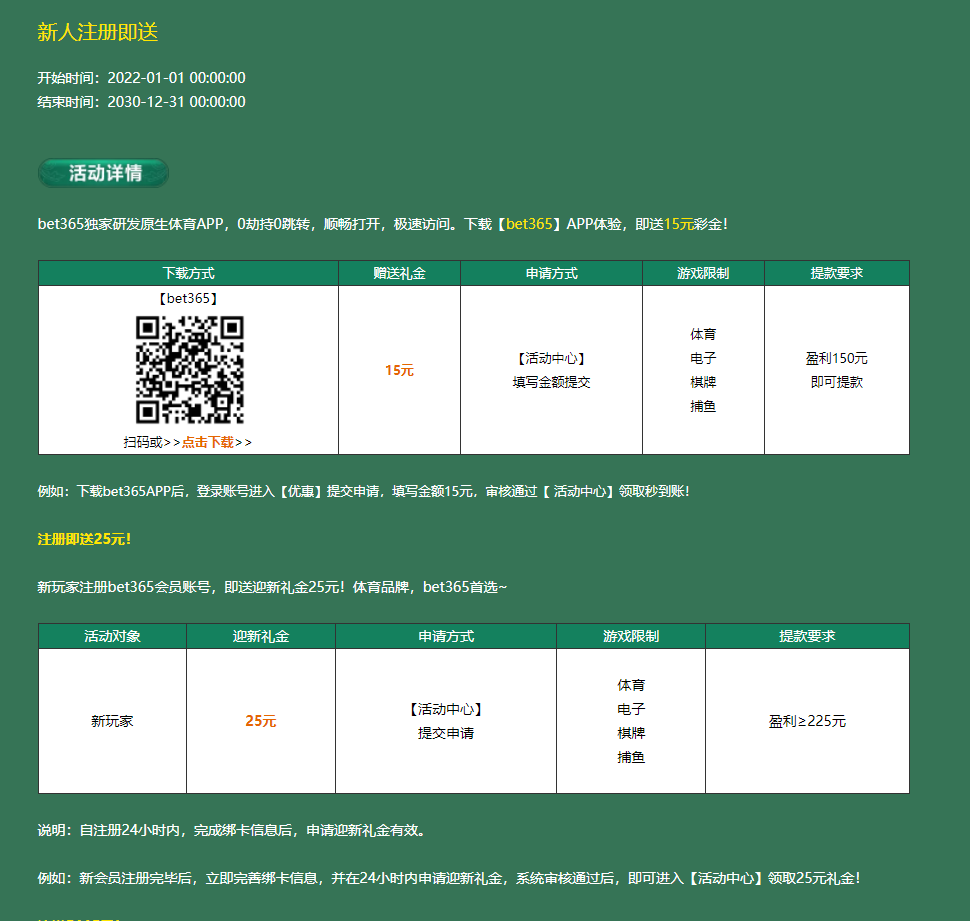970x921 pixels.
Task: Click 新玩家注册bet365会员账号 sentence
Action: pos(272,587)
